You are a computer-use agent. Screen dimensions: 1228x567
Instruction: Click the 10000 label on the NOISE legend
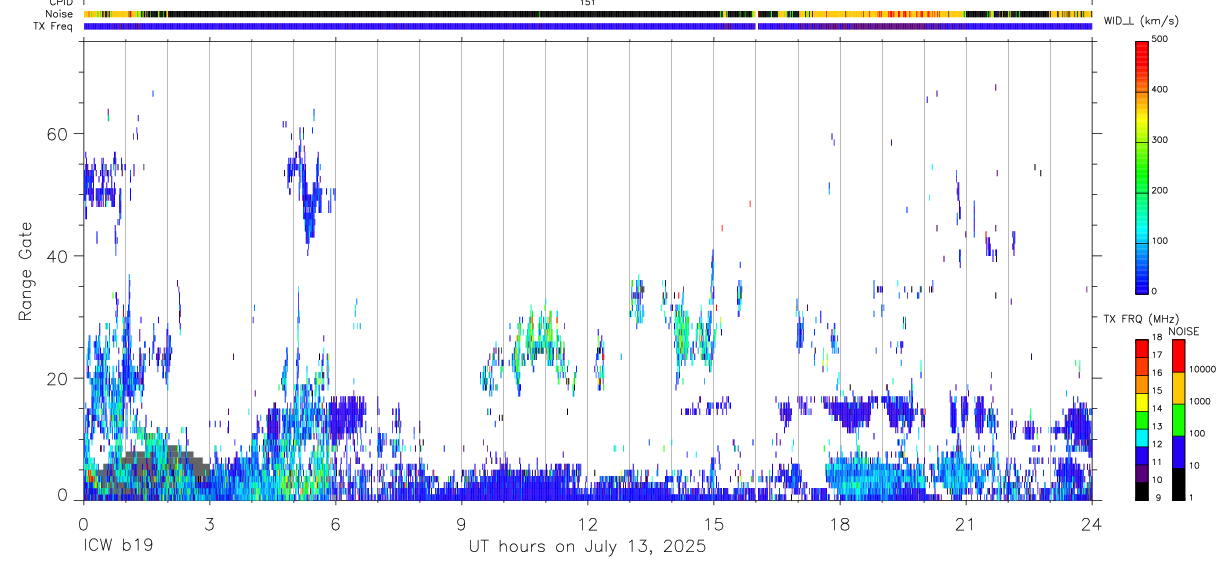(1203, 369)
